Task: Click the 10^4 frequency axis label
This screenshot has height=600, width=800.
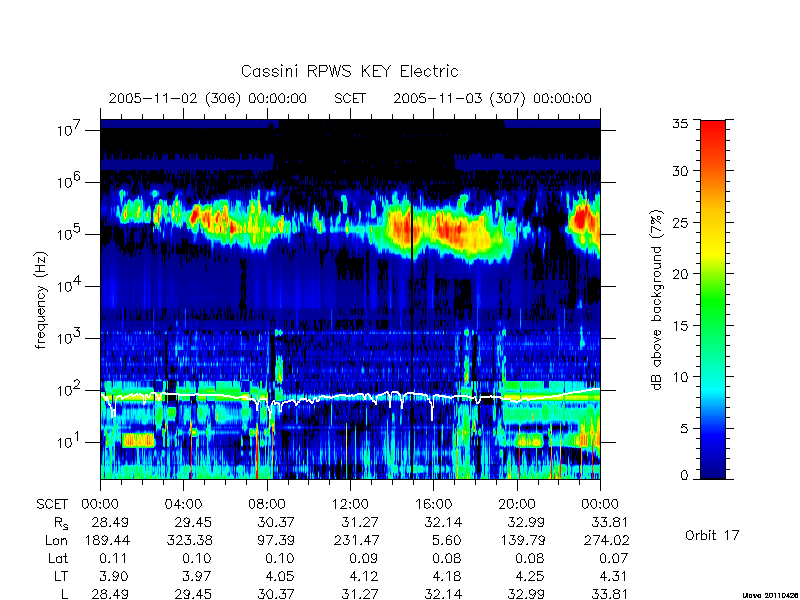Action: (68, 286)
